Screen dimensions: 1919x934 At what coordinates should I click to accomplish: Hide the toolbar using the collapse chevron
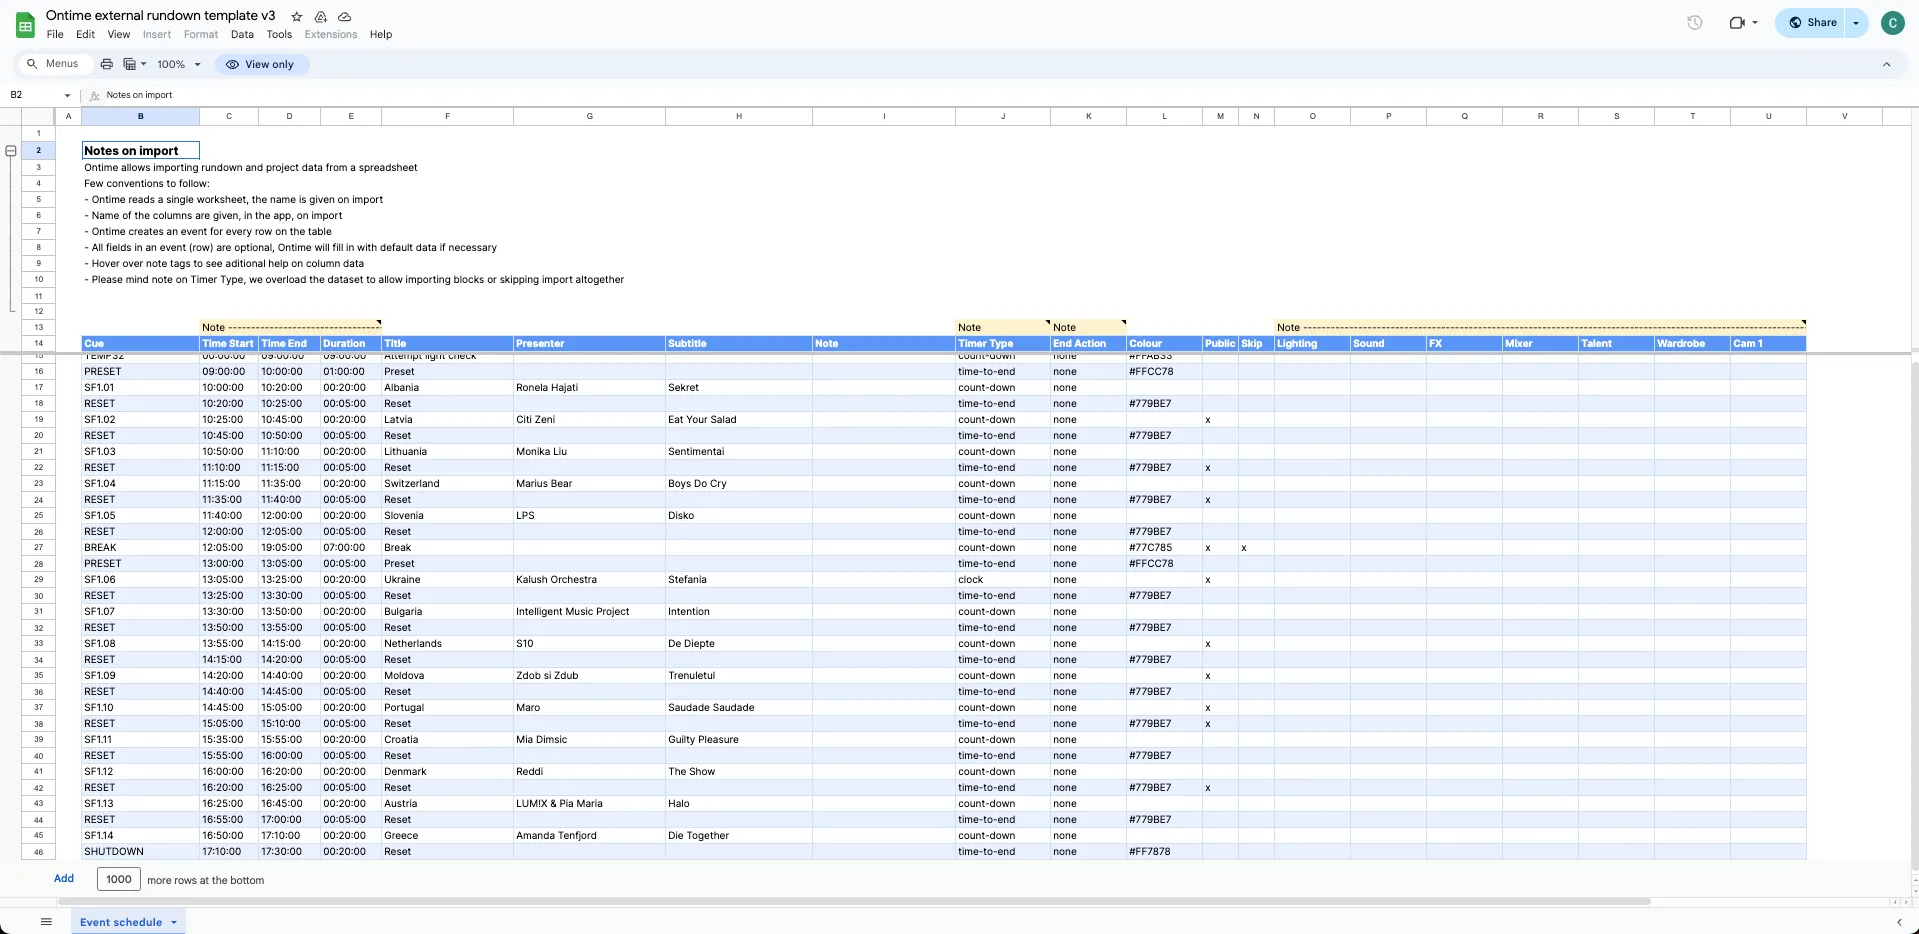1886,64
